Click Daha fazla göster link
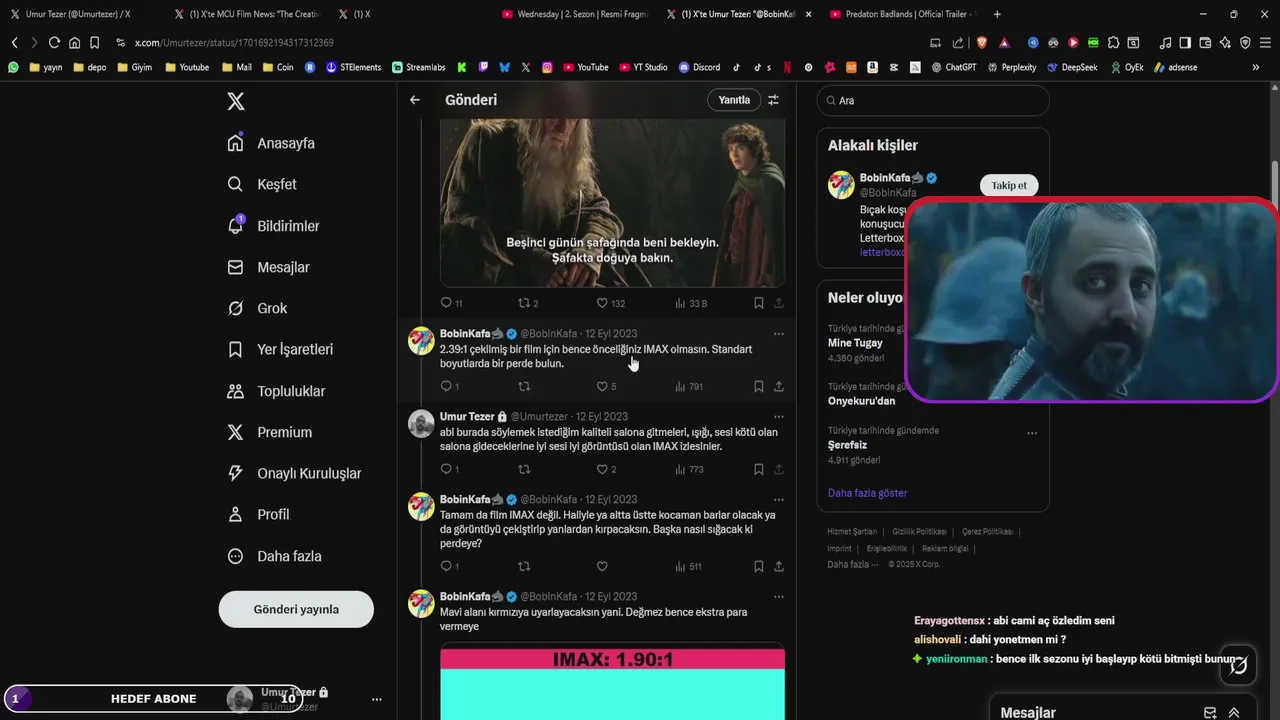 click(867, 493)
